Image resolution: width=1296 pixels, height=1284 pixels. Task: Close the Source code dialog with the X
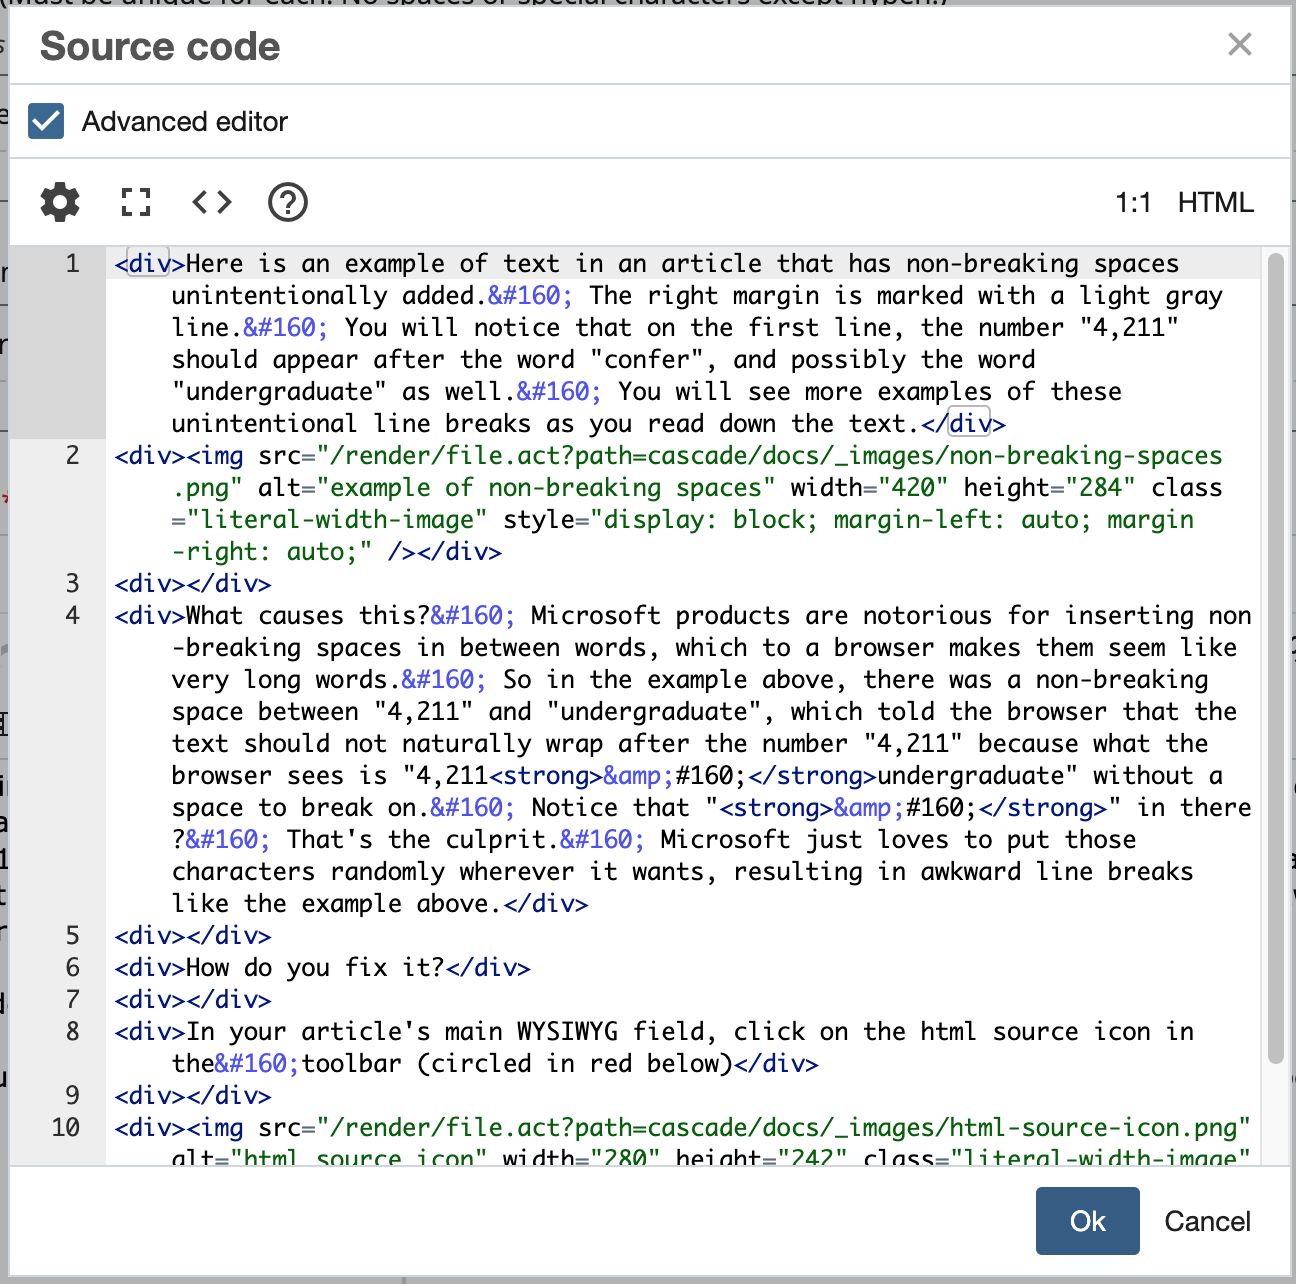[x=1240, y=44]
